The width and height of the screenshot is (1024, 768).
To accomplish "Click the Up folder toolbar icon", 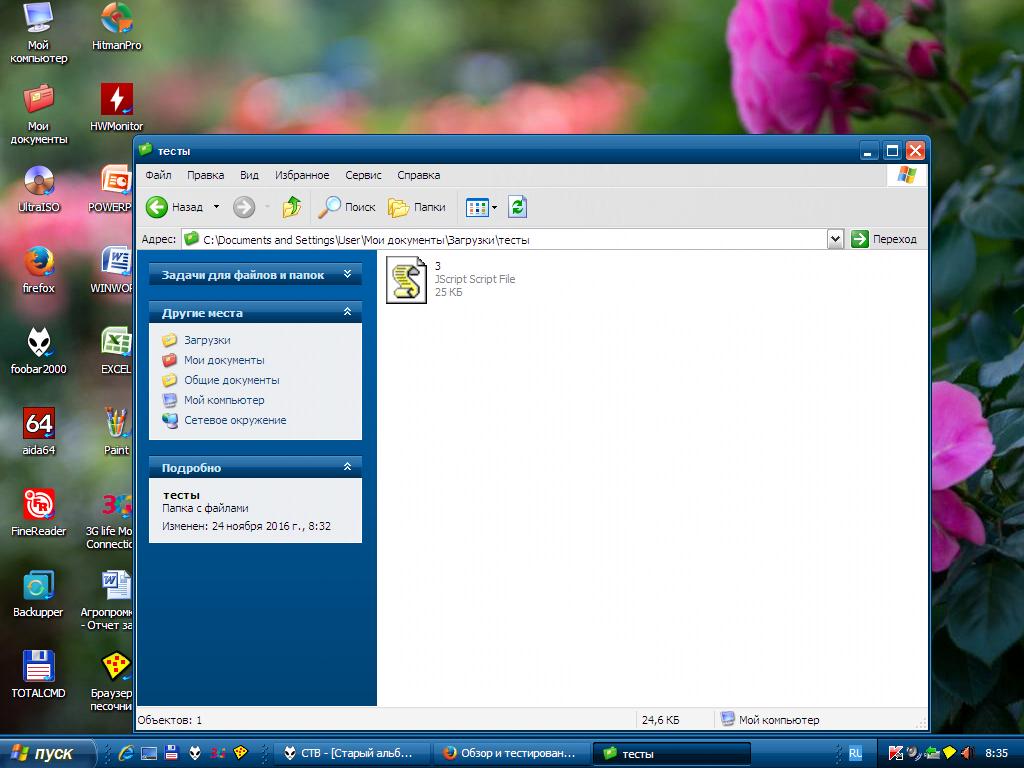I will (x=292, y=207).
